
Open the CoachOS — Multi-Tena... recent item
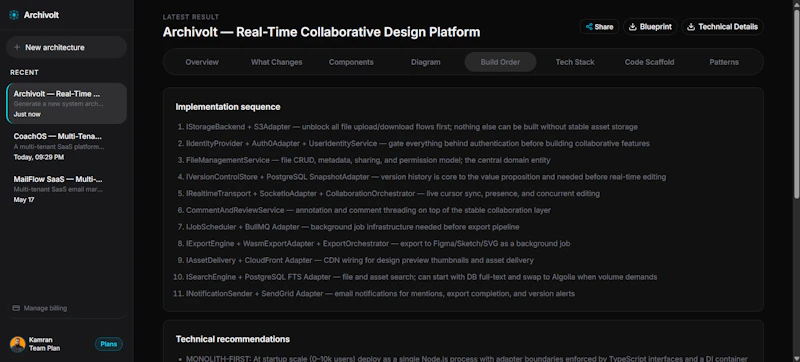pos(66,146)
